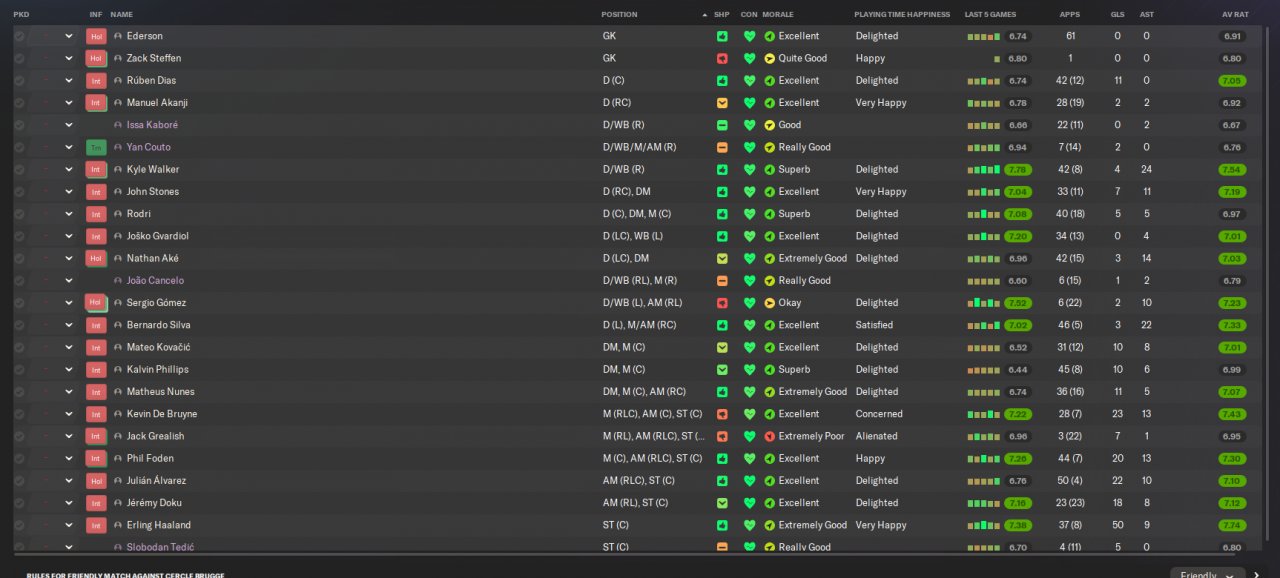Click Kyle Walker's last 5 games bars
Screen dimensions: 1280x578
tap(983, 169)
